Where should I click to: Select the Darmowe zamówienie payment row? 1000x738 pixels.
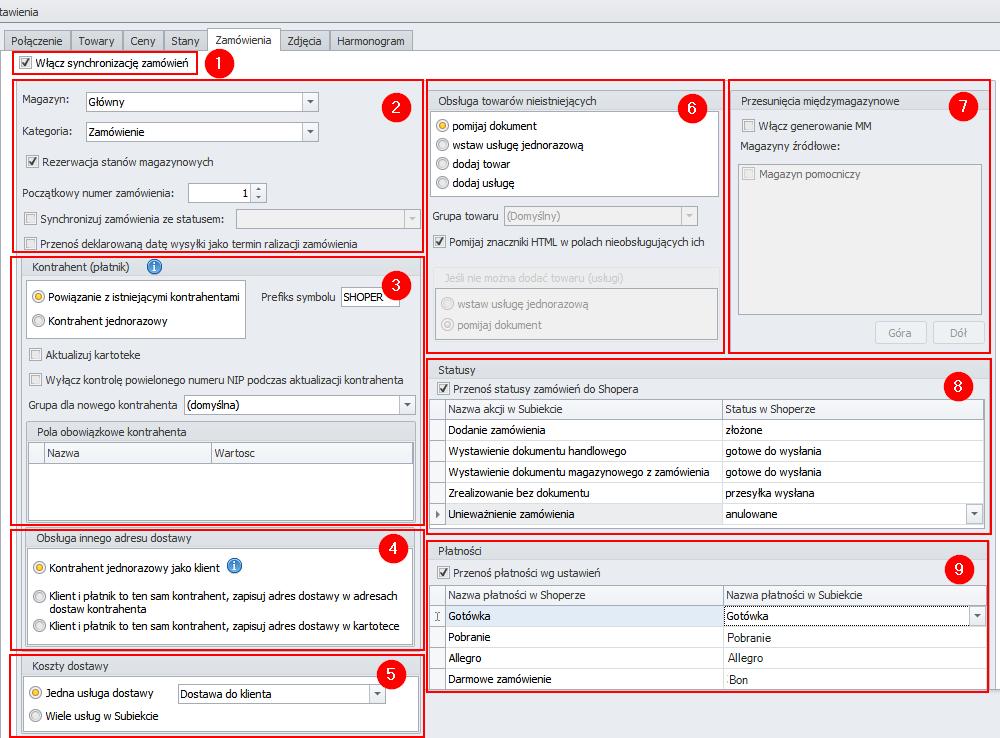click(x=708, y=679)
